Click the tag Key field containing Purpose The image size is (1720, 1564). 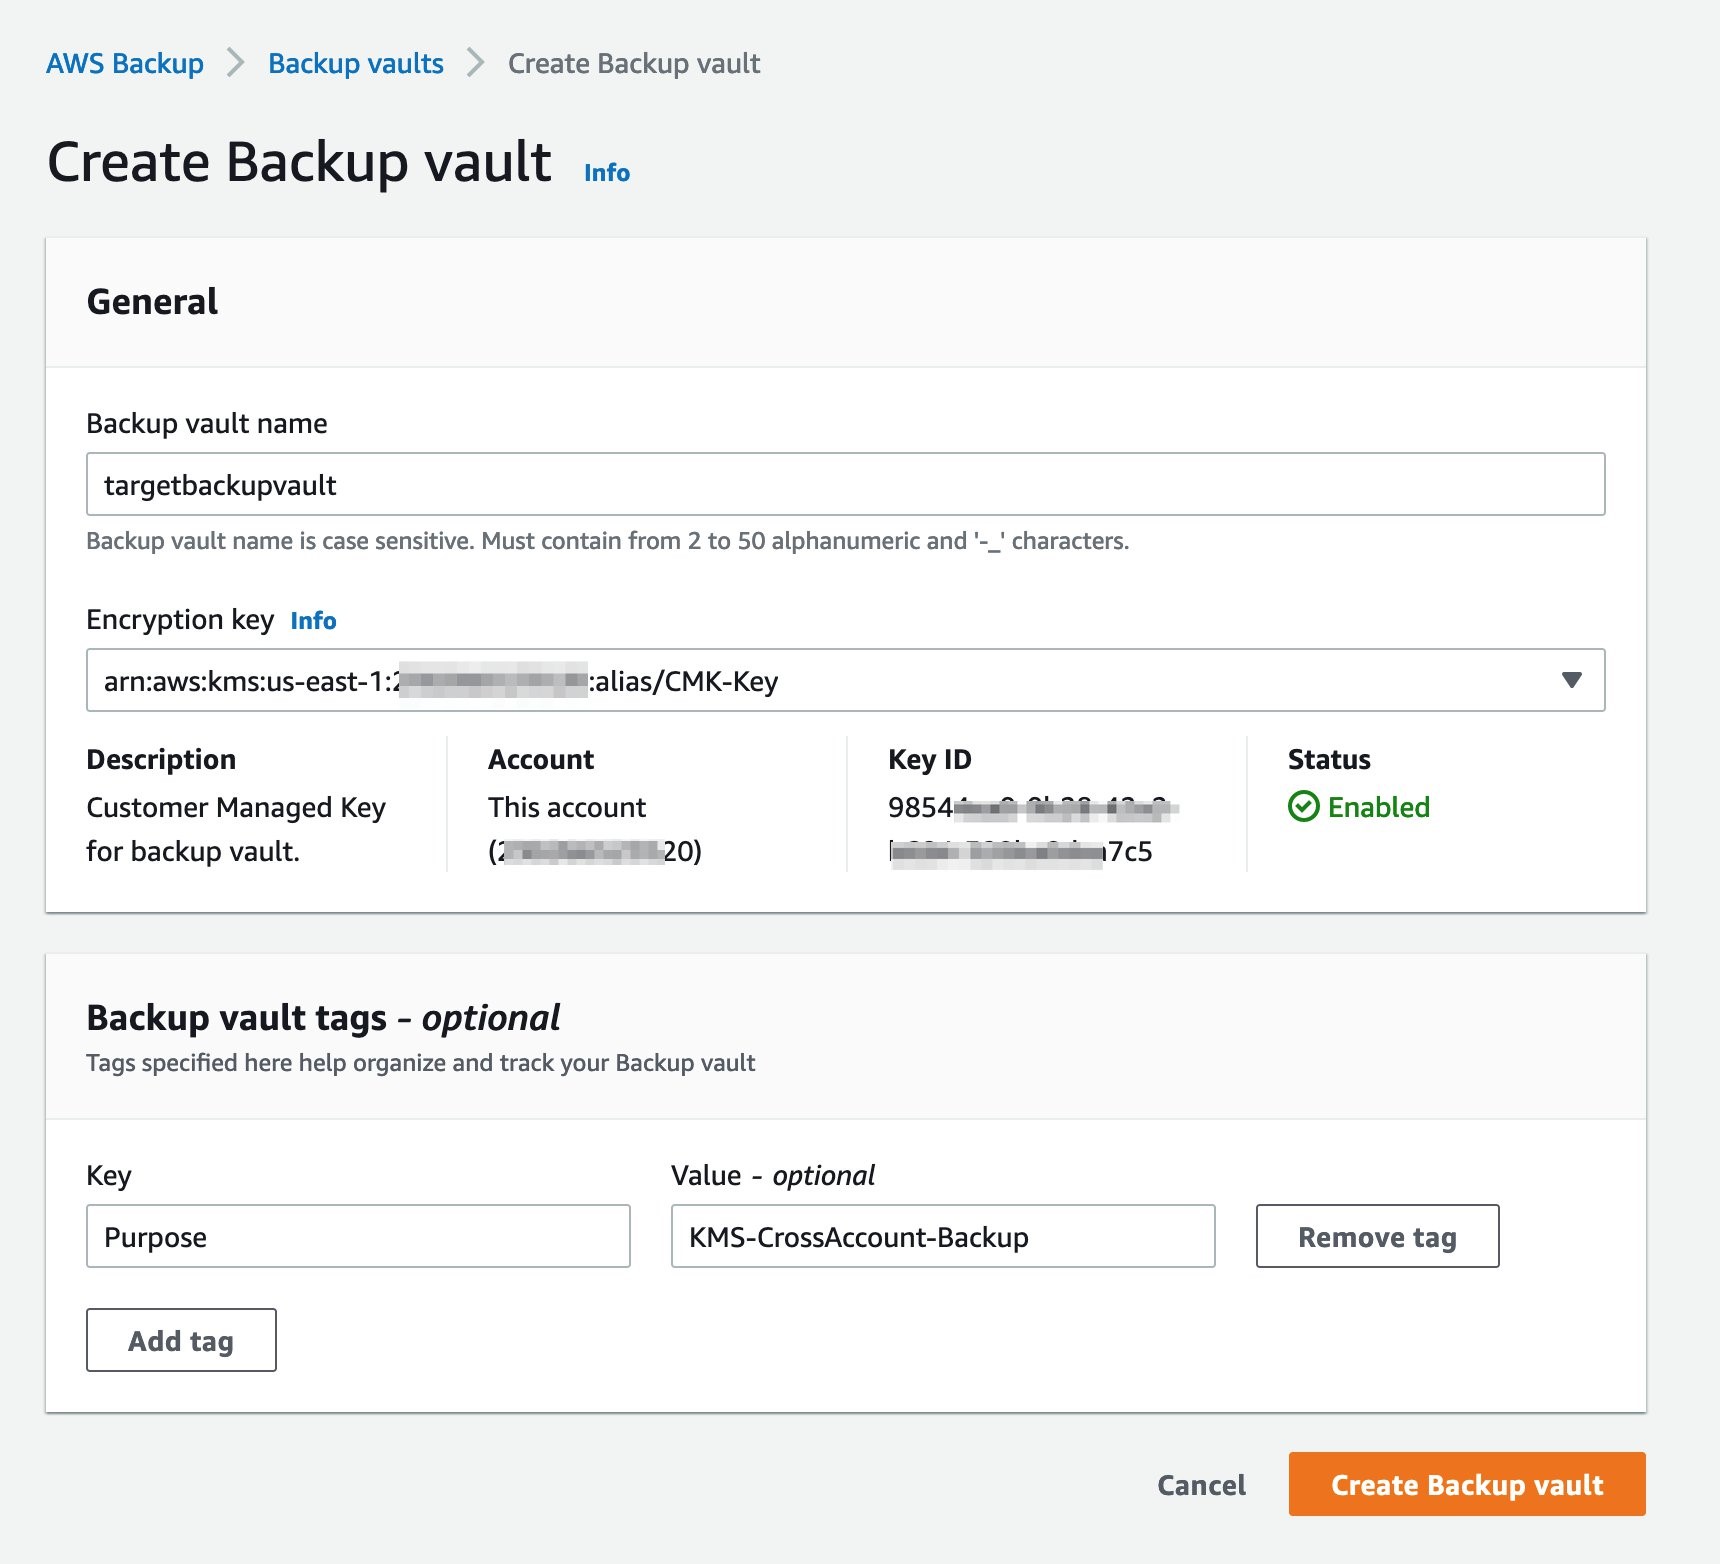[358, 1236]
